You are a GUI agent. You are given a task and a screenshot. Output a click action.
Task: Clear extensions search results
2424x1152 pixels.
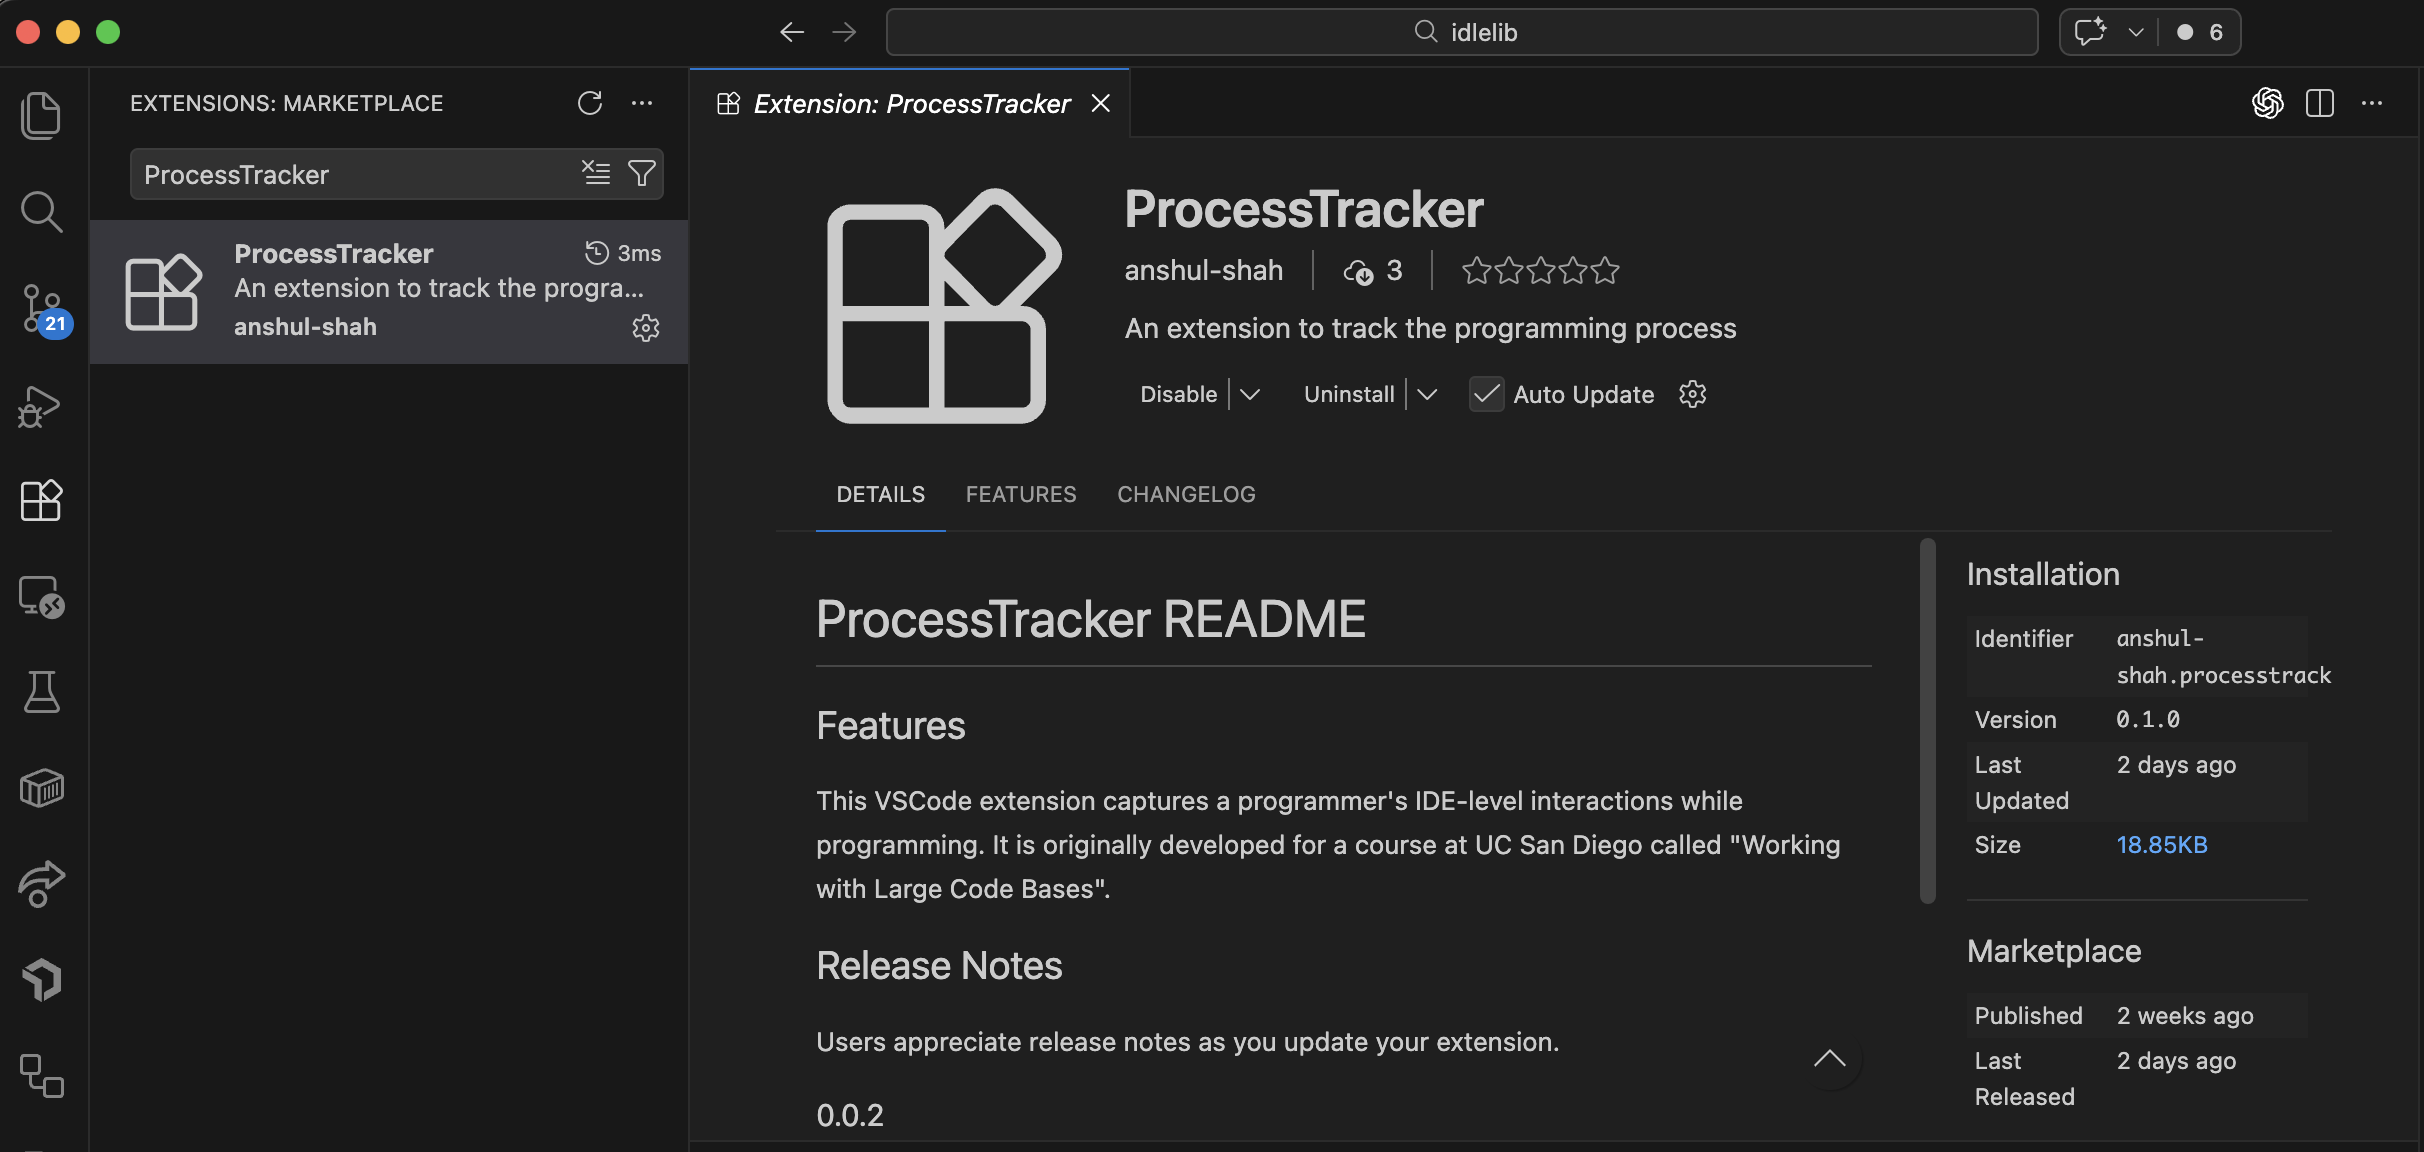596,173
